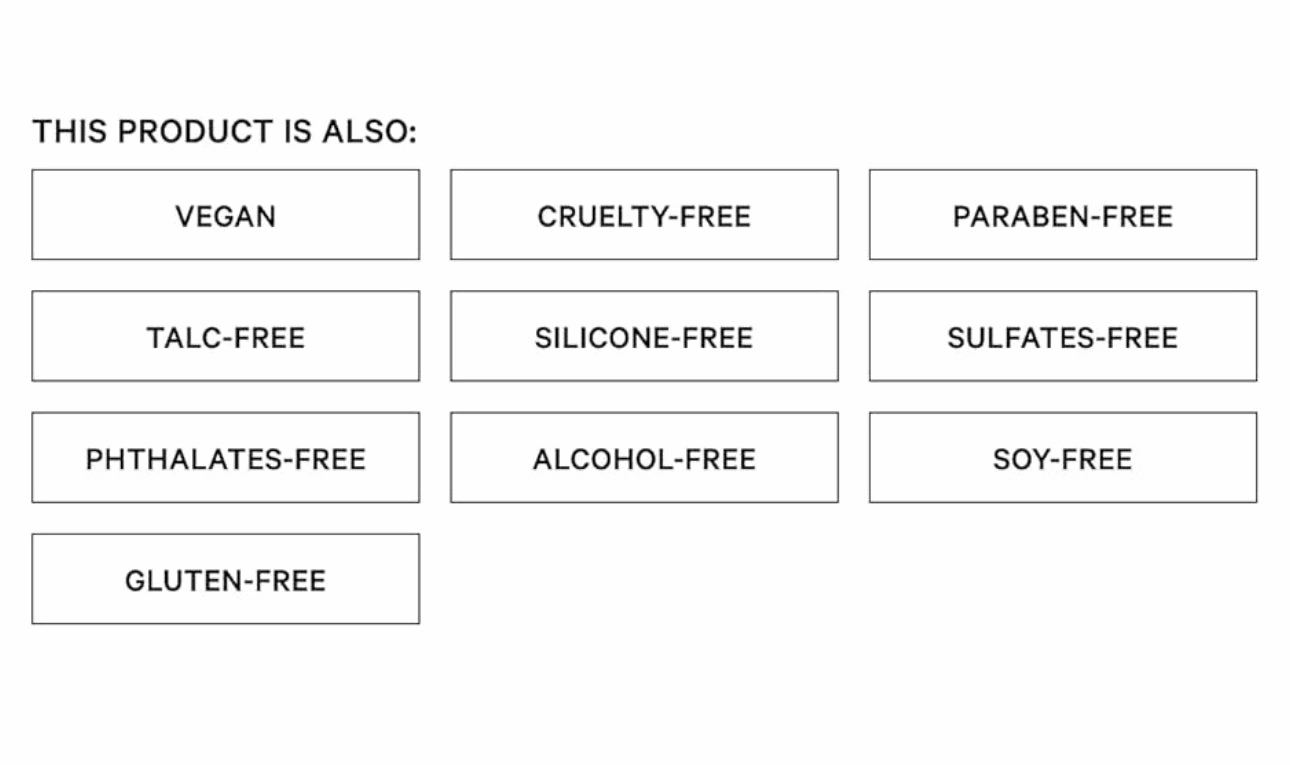Click the PHTHALATES-FREE attribute
The width and height of the screenshot is (1290, 765).
(226, 458)
